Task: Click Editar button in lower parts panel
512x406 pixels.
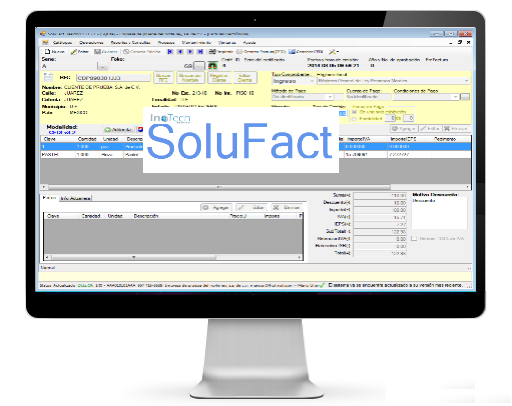Action: click(x=252, y=207)
